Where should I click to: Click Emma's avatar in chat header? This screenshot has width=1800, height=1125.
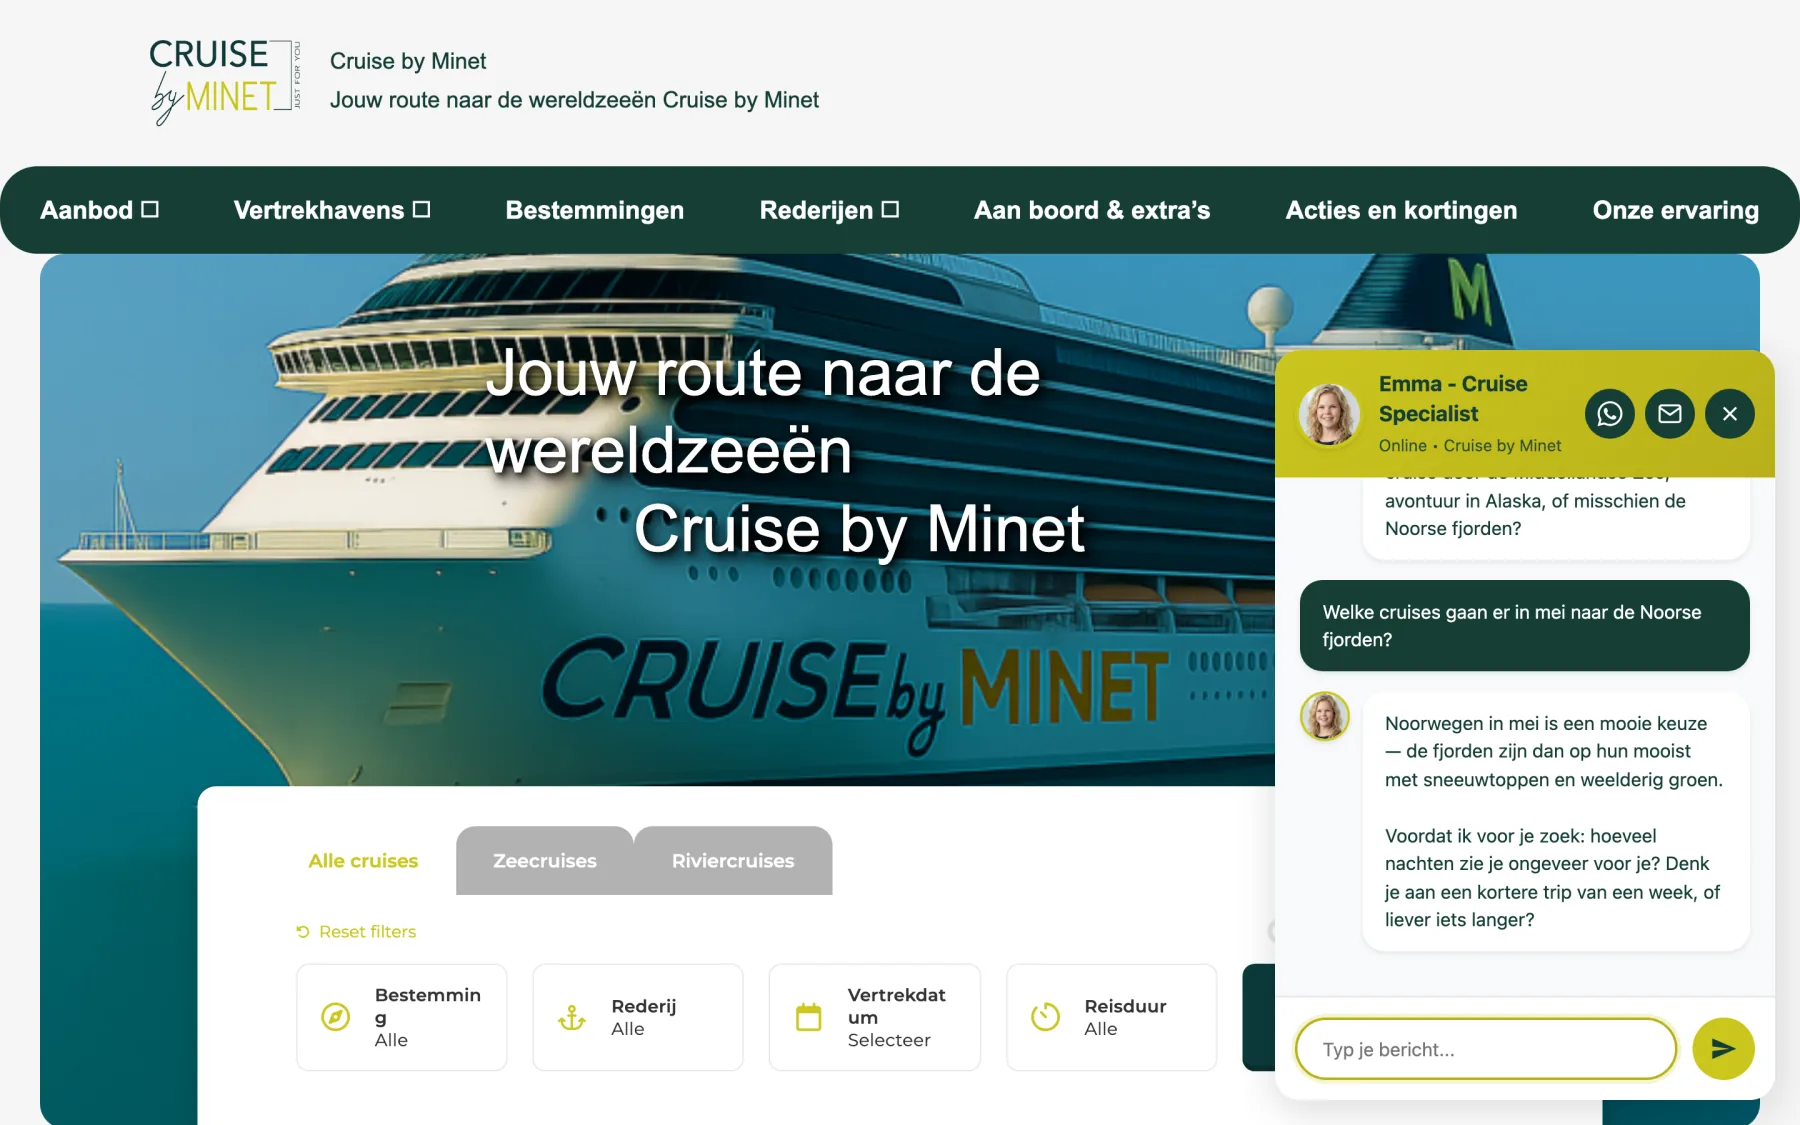1328,414
